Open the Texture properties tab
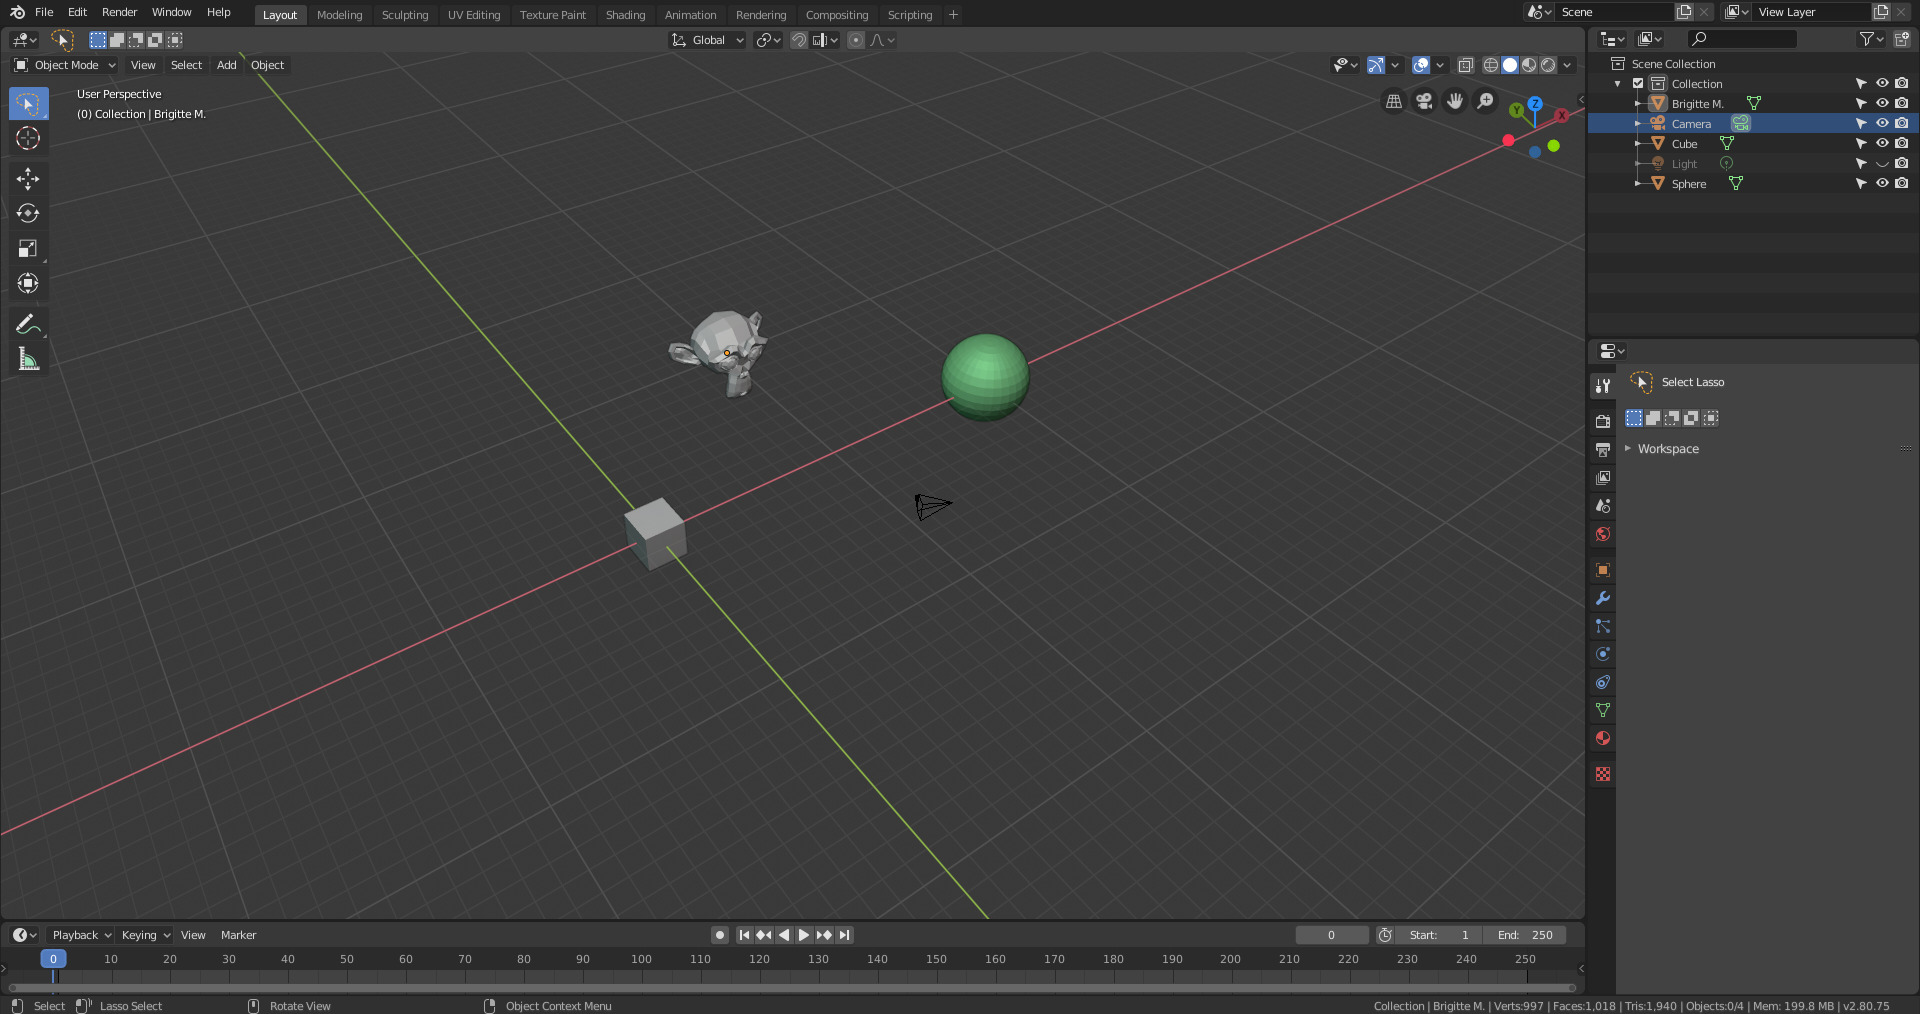The image size is (1920, 1014). [x=1603, y=774]
